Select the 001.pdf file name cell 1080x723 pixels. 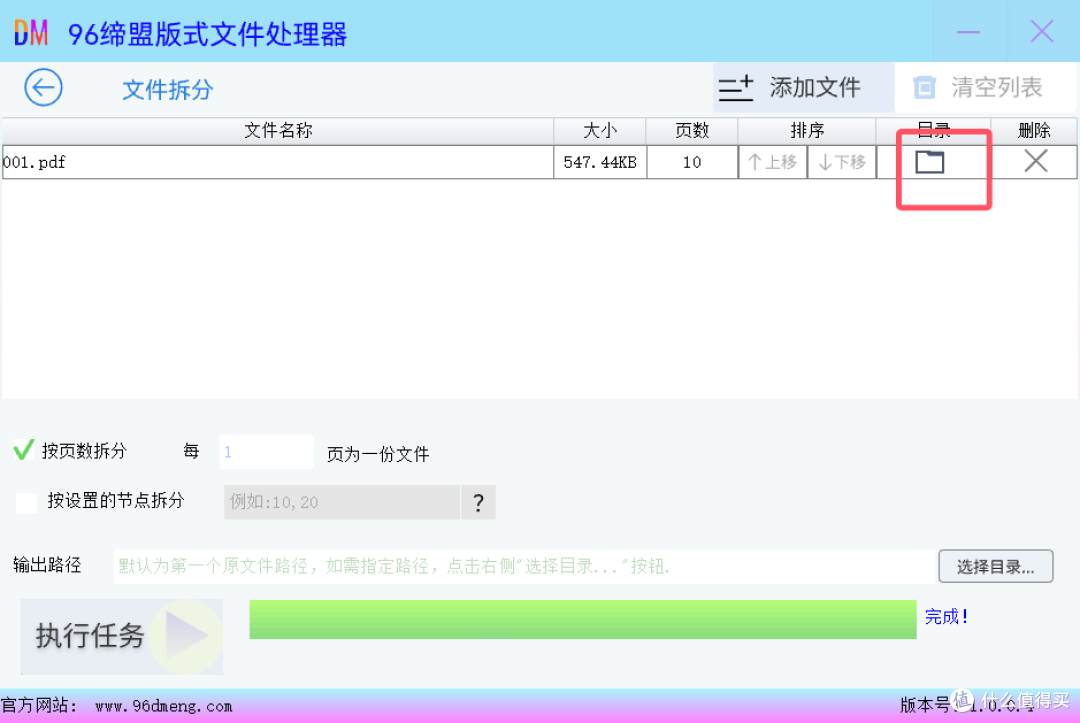(278, 163)
